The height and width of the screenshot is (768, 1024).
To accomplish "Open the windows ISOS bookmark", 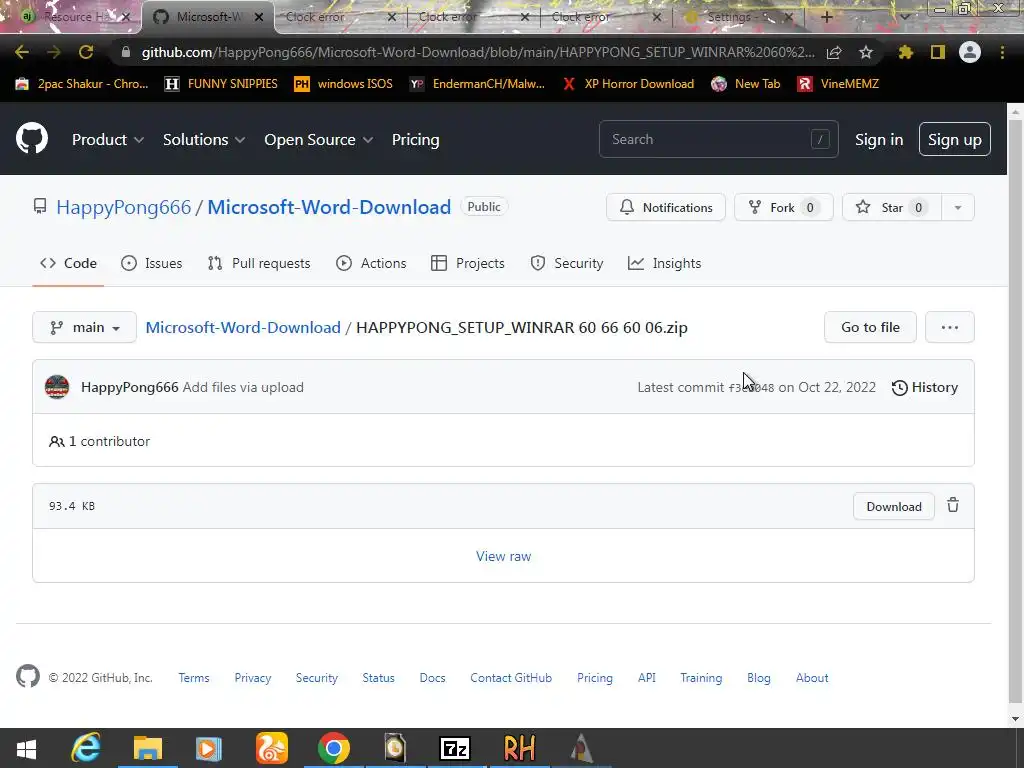I will (344, 84).
